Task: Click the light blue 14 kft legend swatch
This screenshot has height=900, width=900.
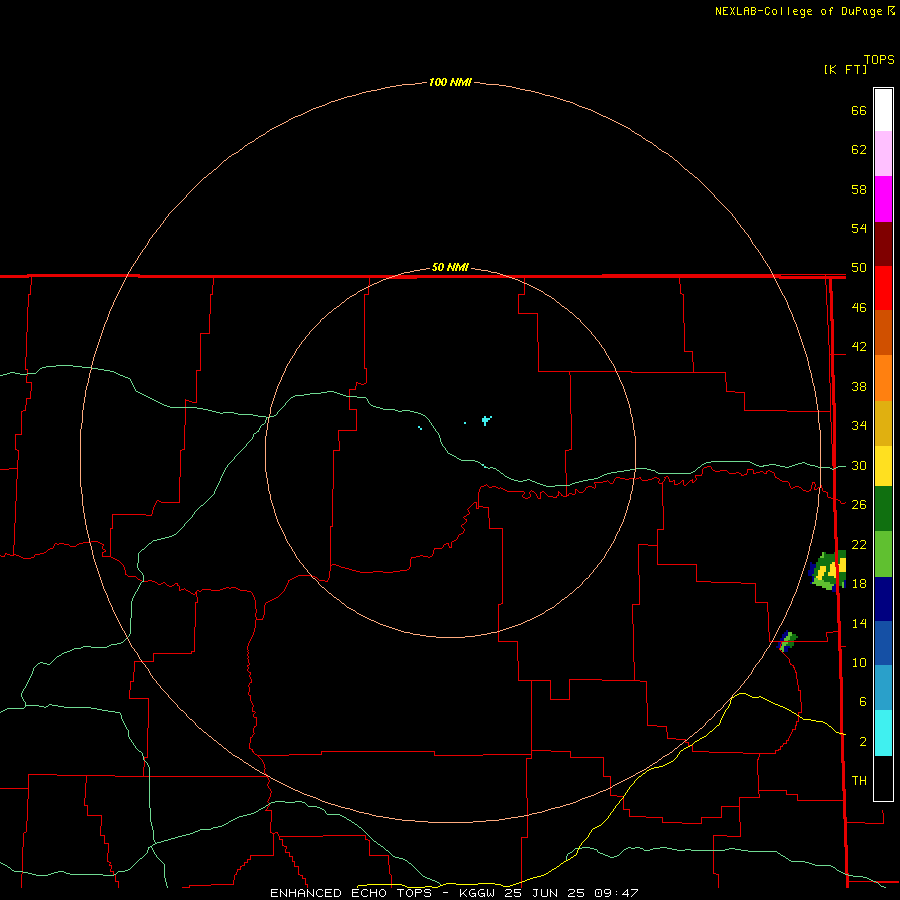Action: click(x=883, y=688)
